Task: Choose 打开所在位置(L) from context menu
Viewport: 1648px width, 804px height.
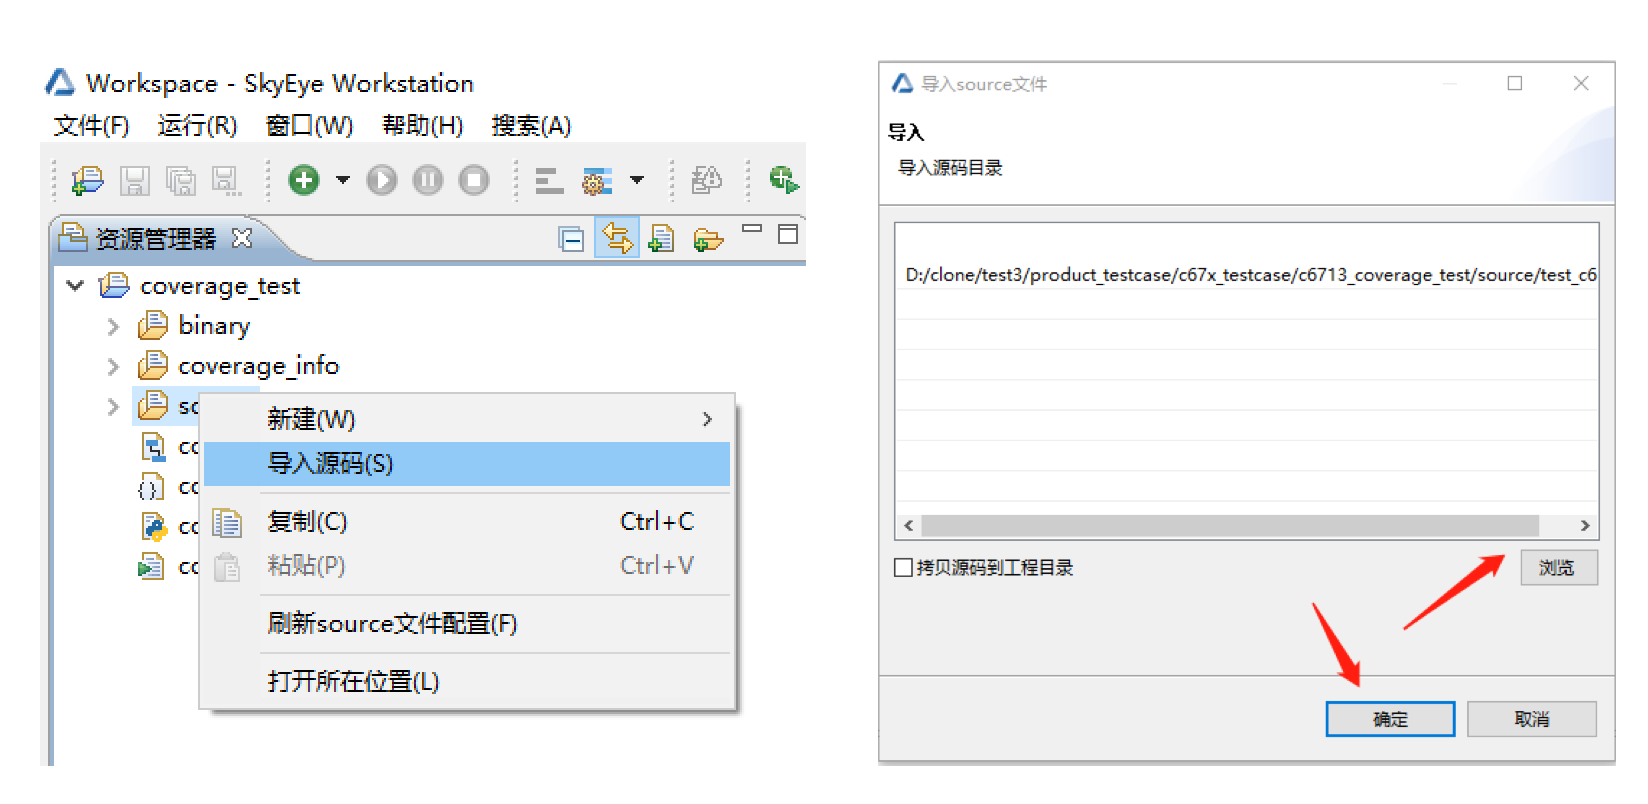Action: pyautogui.click(x=467, y=682)
